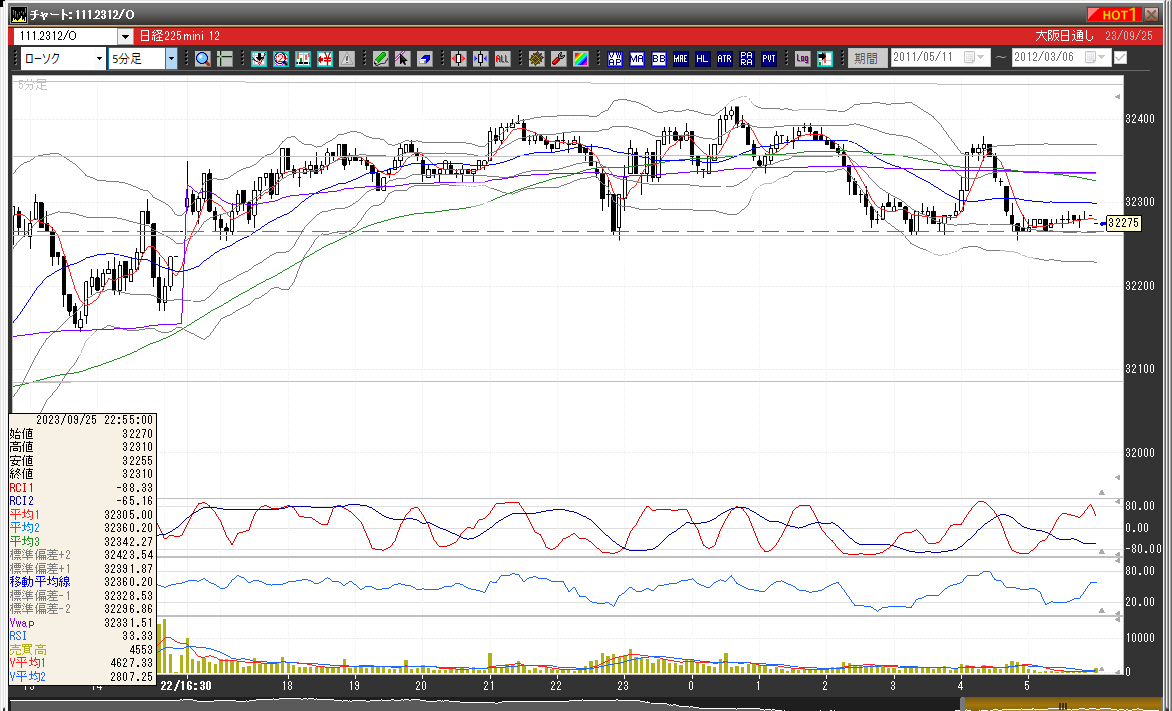Toggle the PVT pivot indicator
The height and width of the screenshot is (711, 1172).
768,58
